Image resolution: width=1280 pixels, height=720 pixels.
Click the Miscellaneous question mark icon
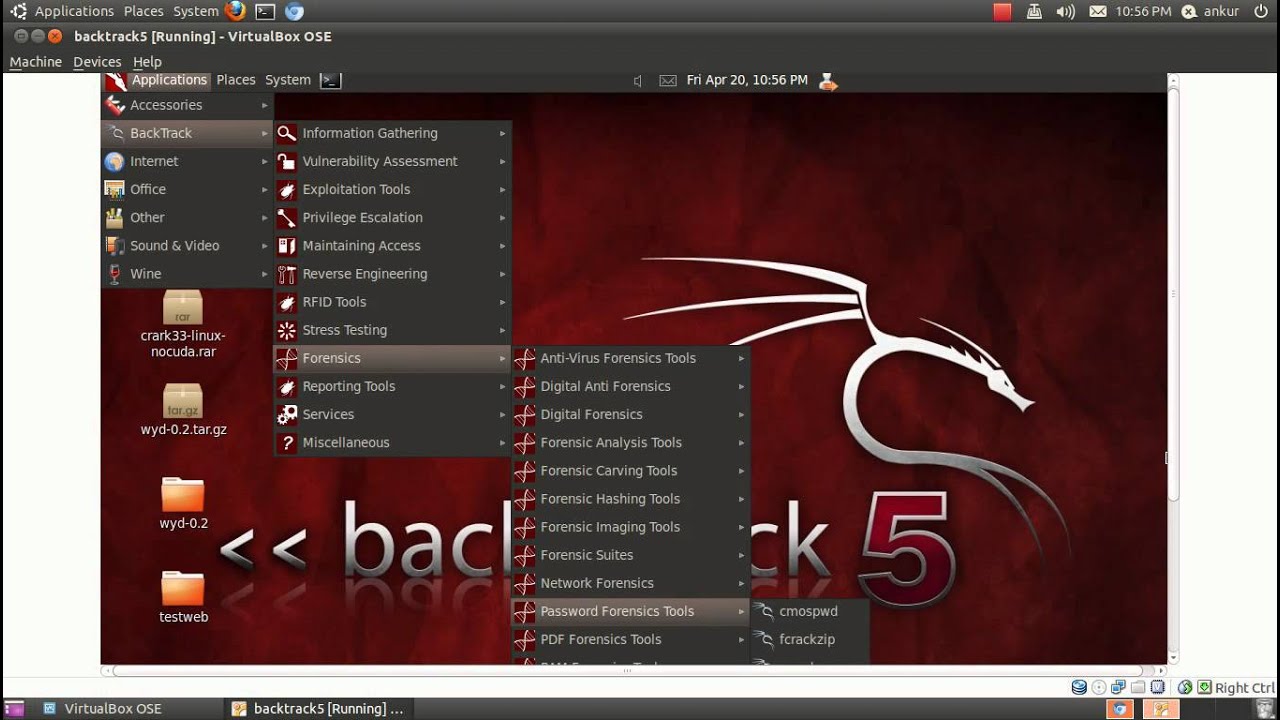[287, 442]
